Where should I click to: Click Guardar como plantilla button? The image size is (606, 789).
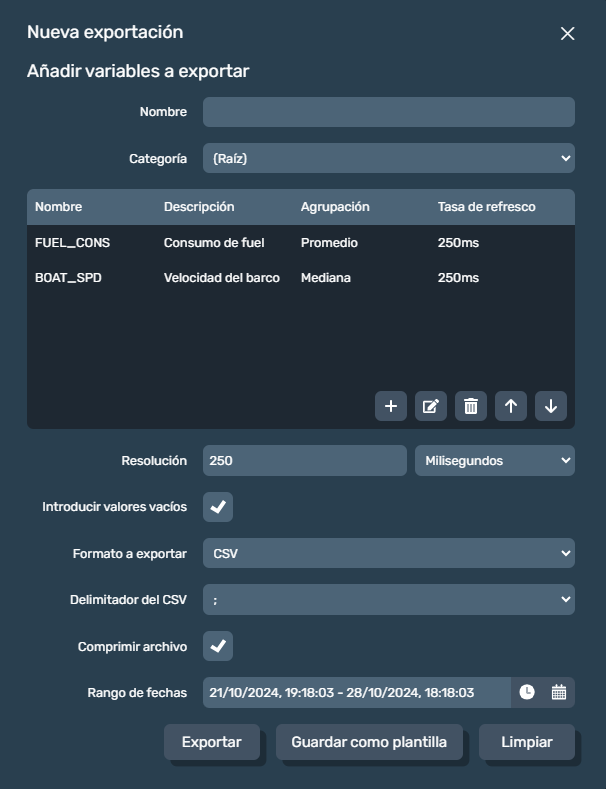369,742
